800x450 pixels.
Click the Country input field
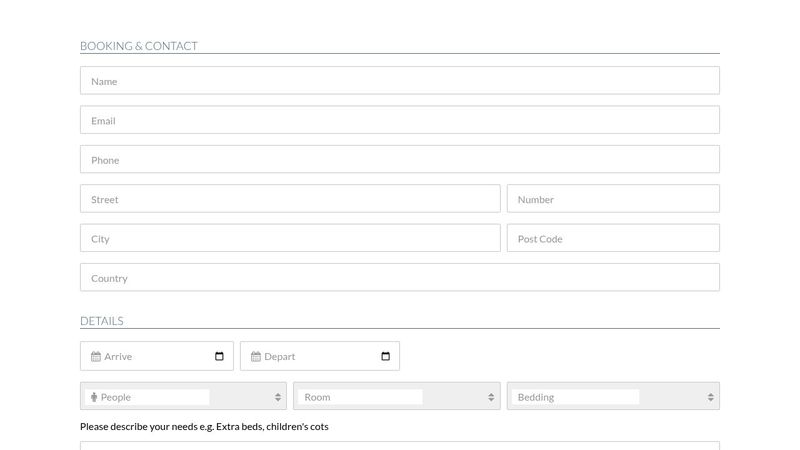coord(399,277)
